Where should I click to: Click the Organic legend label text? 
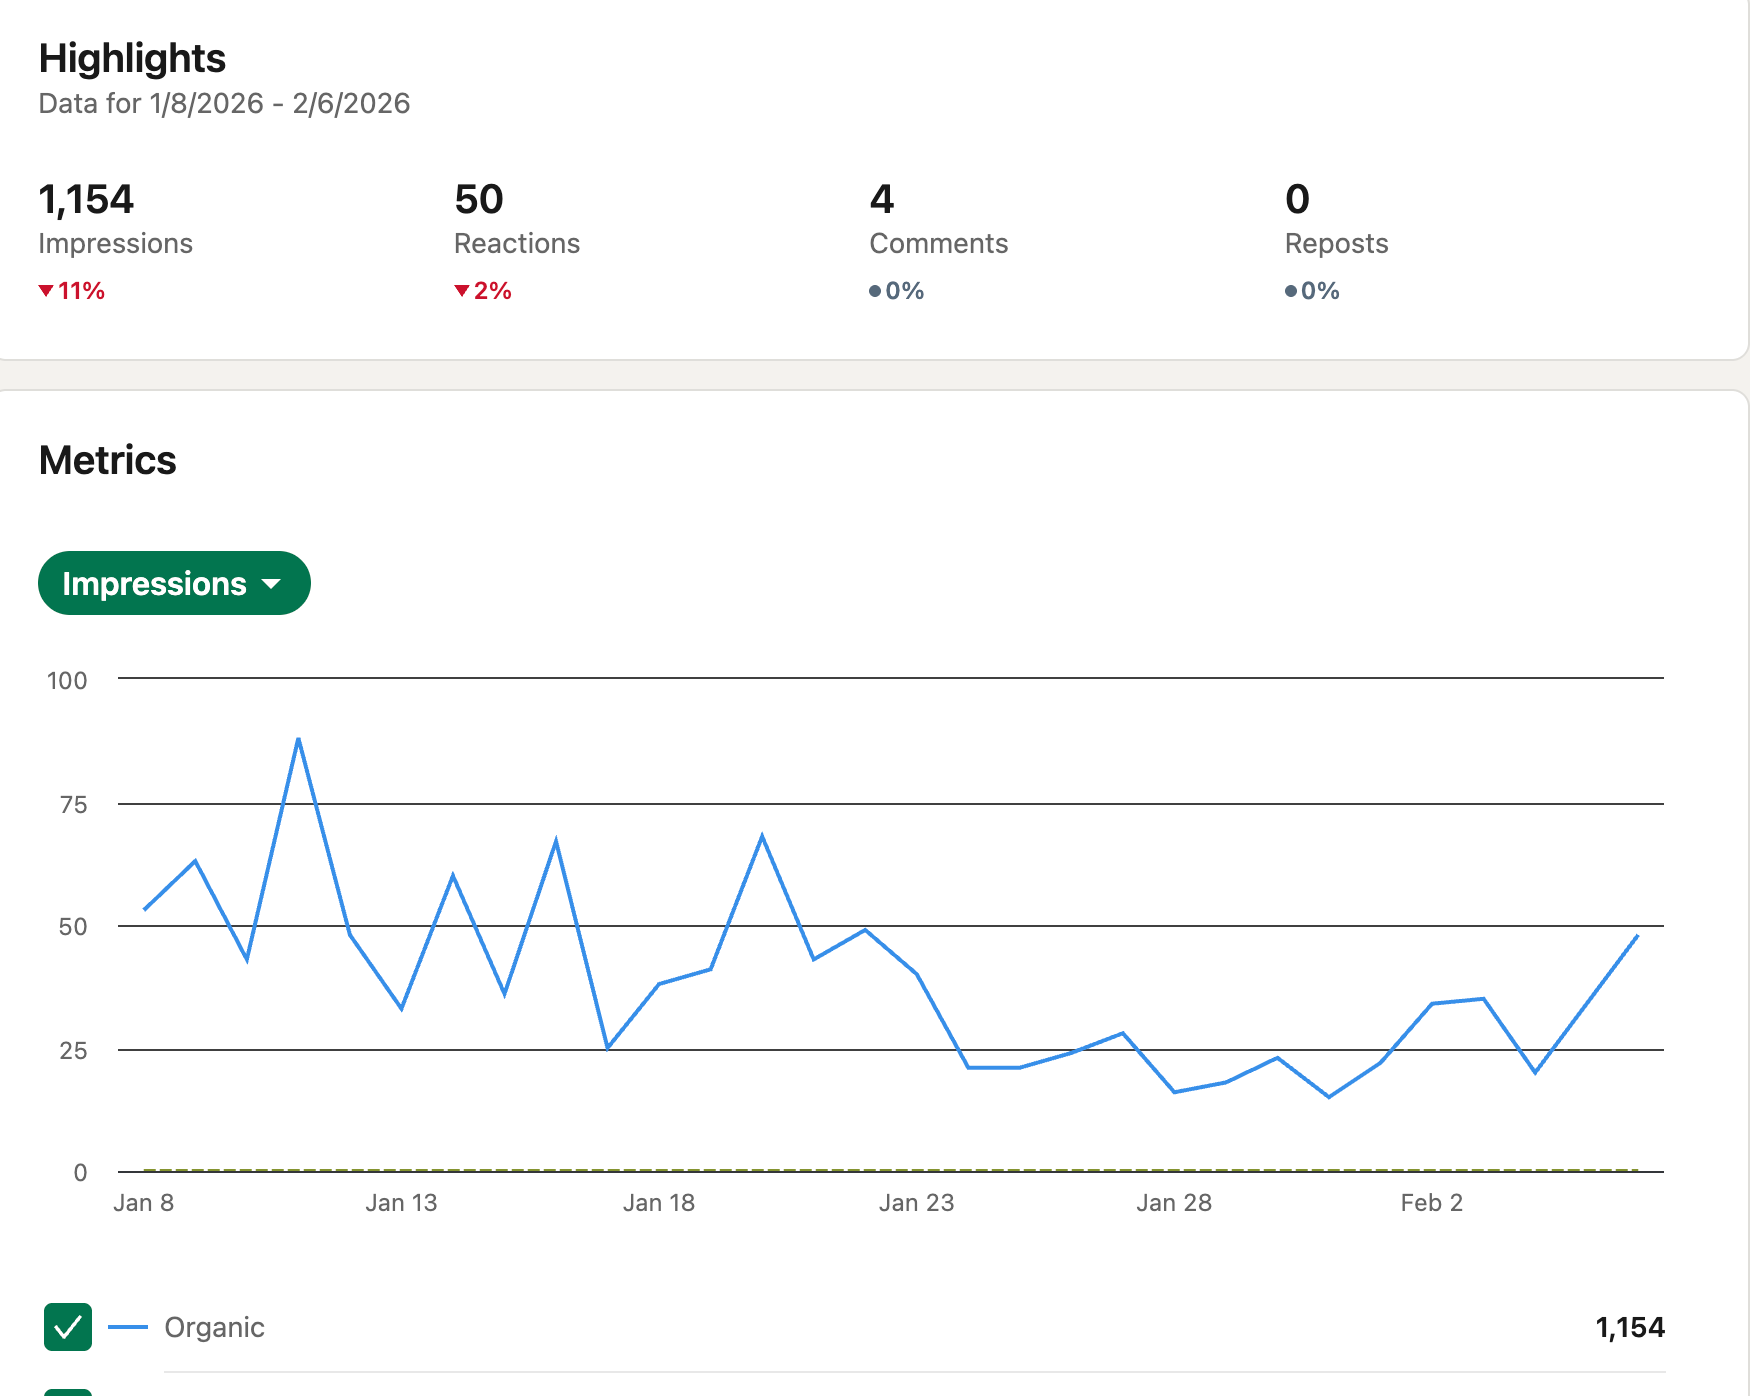[214, 1327]
